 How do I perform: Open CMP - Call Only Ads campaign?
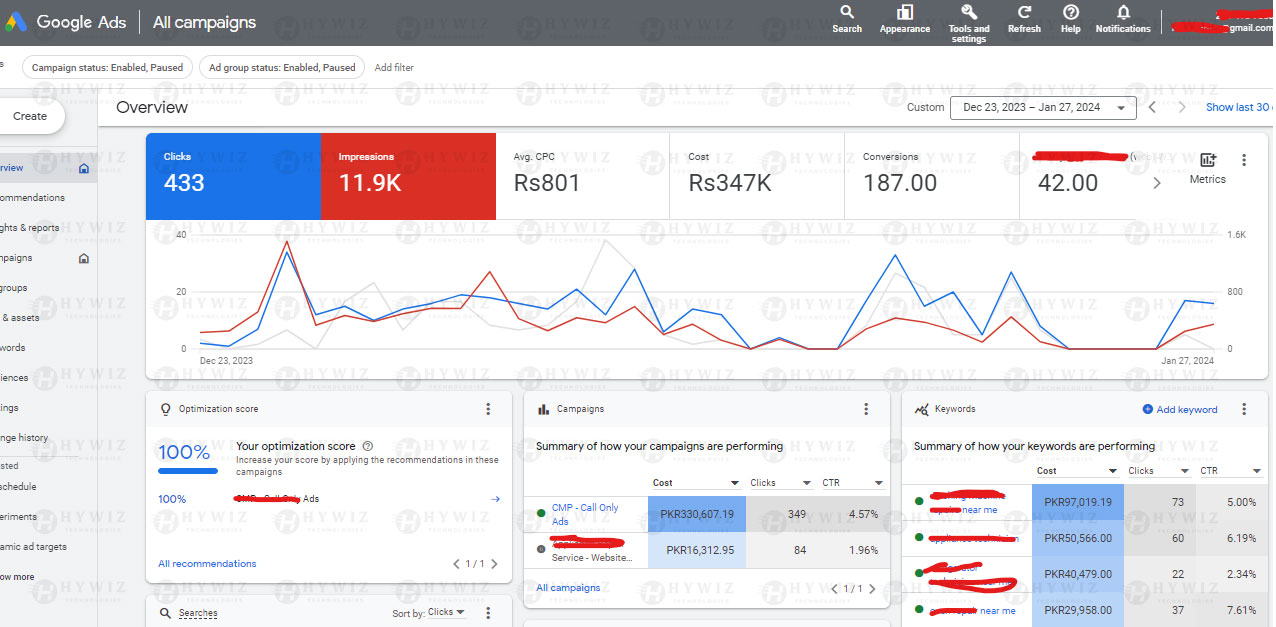pyautogui.click(x=585, y=514)
